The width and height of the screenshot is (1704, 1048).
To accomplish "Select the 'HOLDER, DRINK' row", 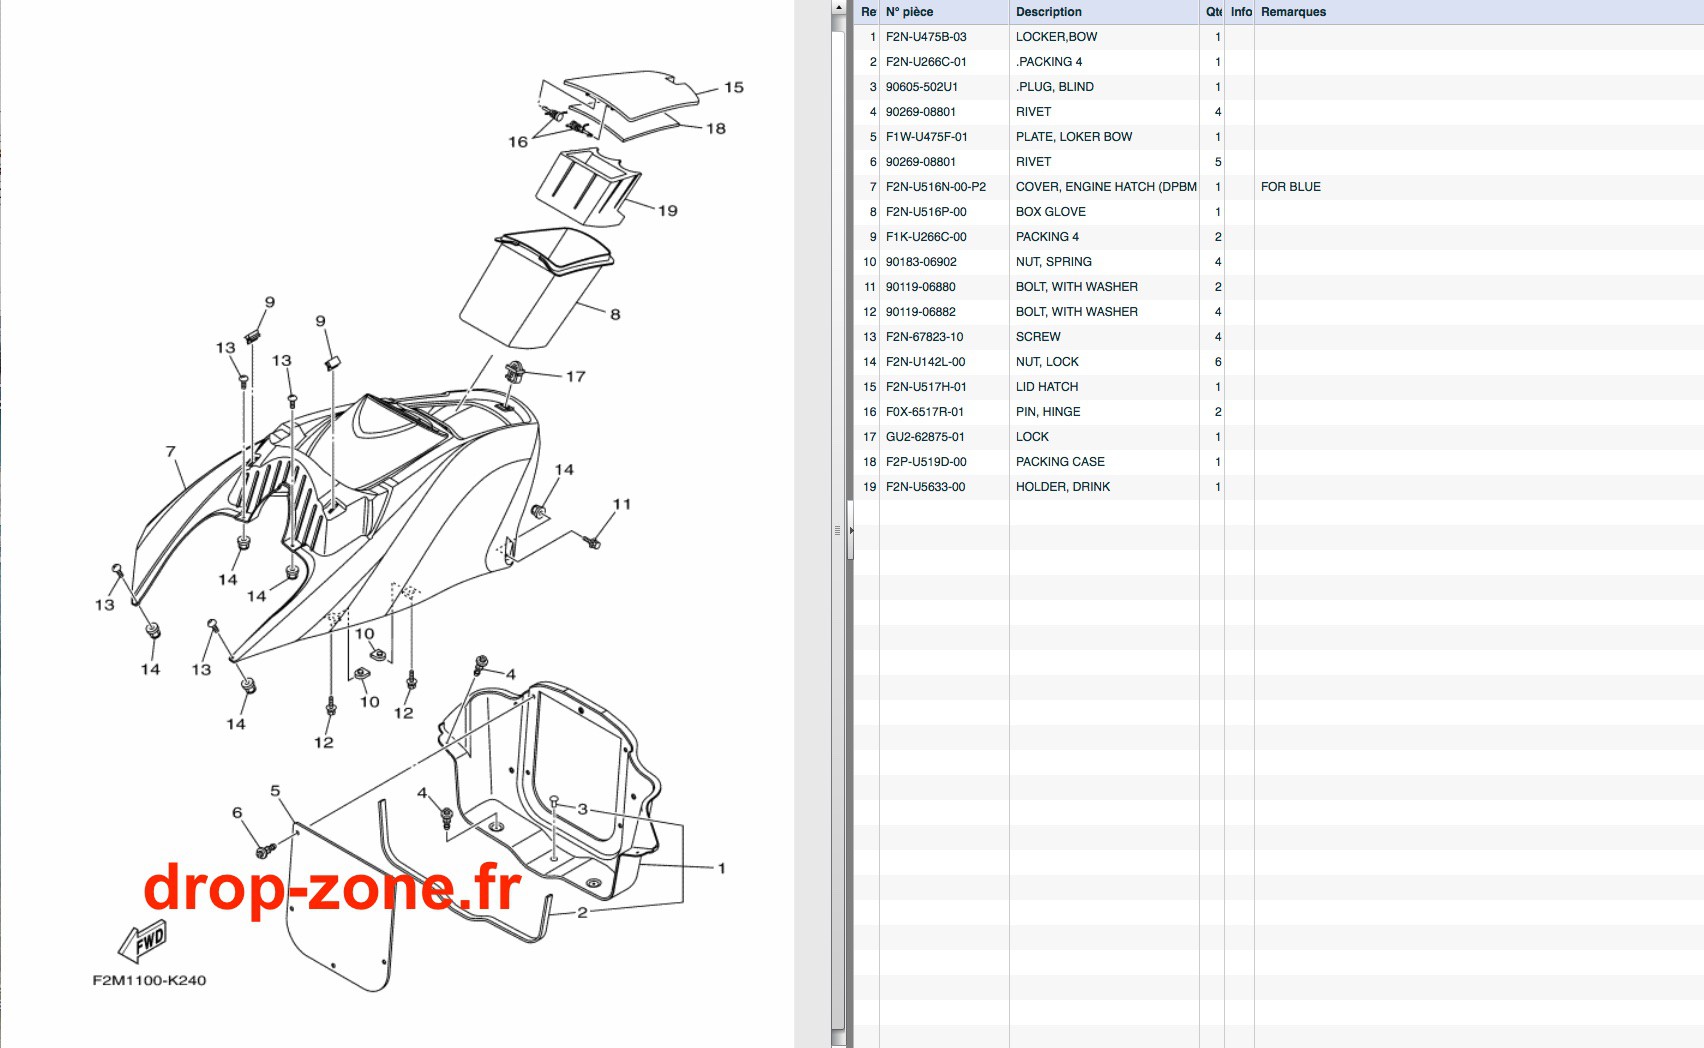I will (x=1279, y=487).
